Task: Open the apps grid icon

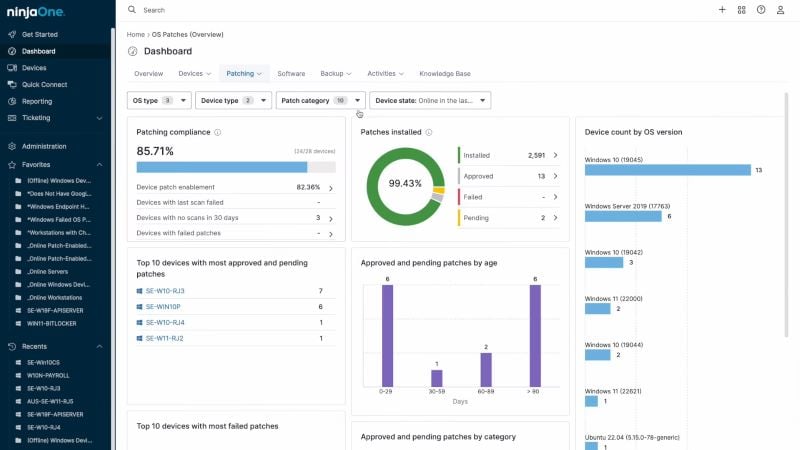Action: tap(741, 10)
